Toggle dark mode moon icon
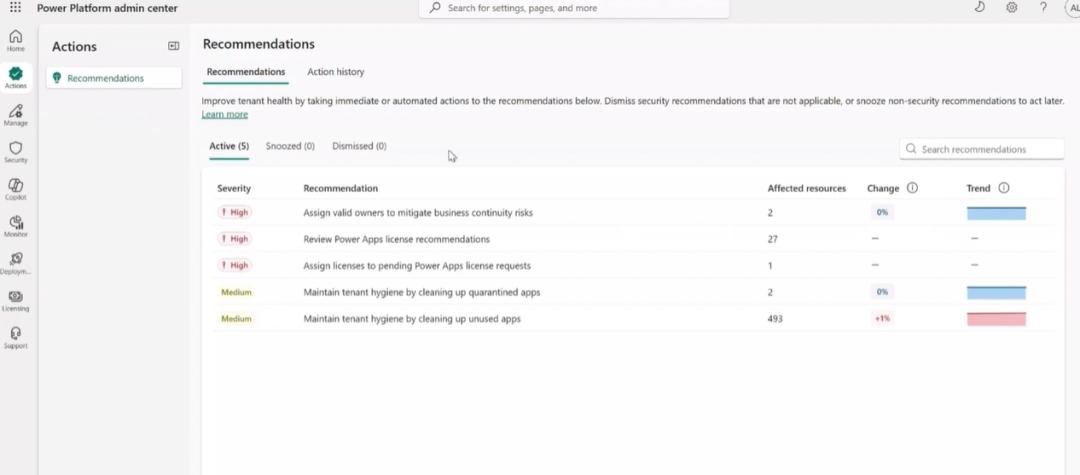 point(979,8)
